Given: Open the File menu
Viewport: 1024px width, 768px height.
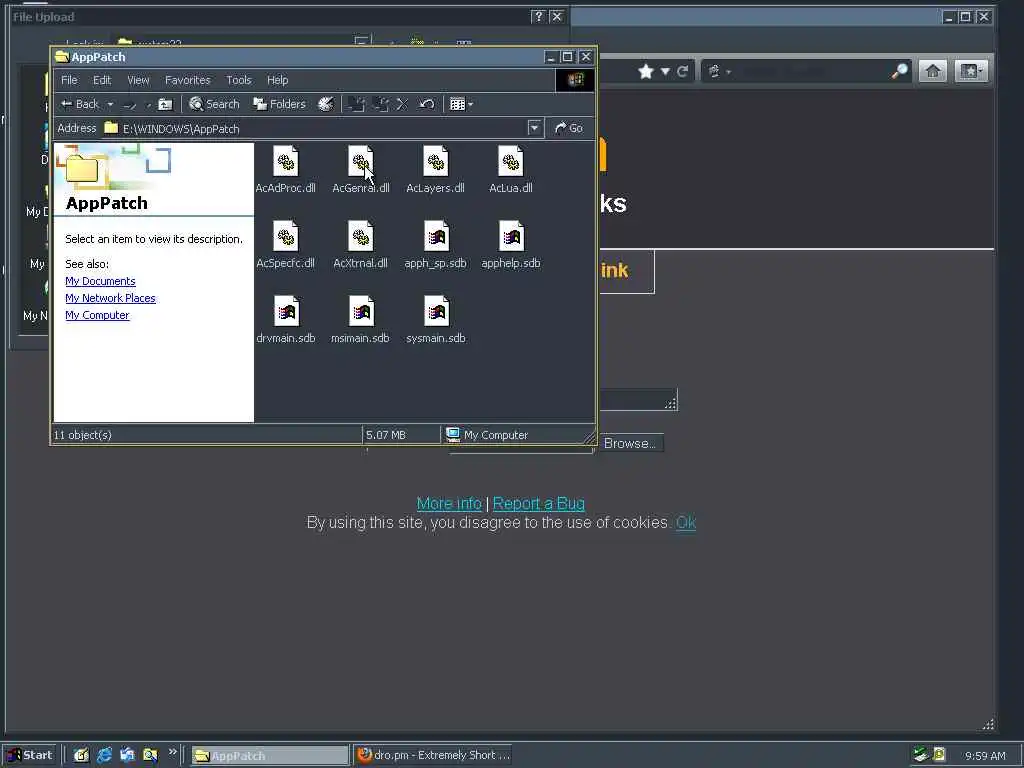Looking at the screenshot, I should click(69, 80).
